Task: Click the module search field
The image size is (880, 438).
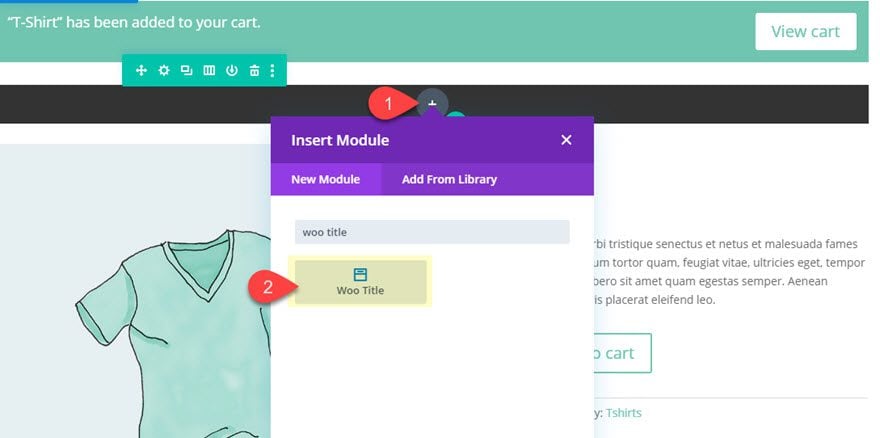Action: pyautogui.click(x=432, y=232)
